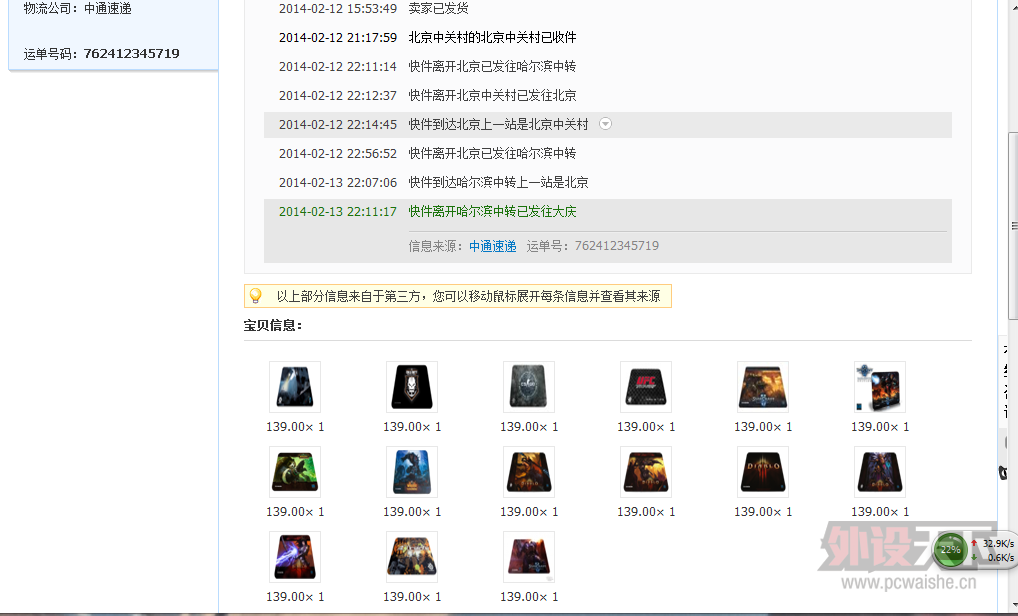Click the 物流公司：中通速递 label
This screenshot has width=1018, height=616.
coord(77,8)
